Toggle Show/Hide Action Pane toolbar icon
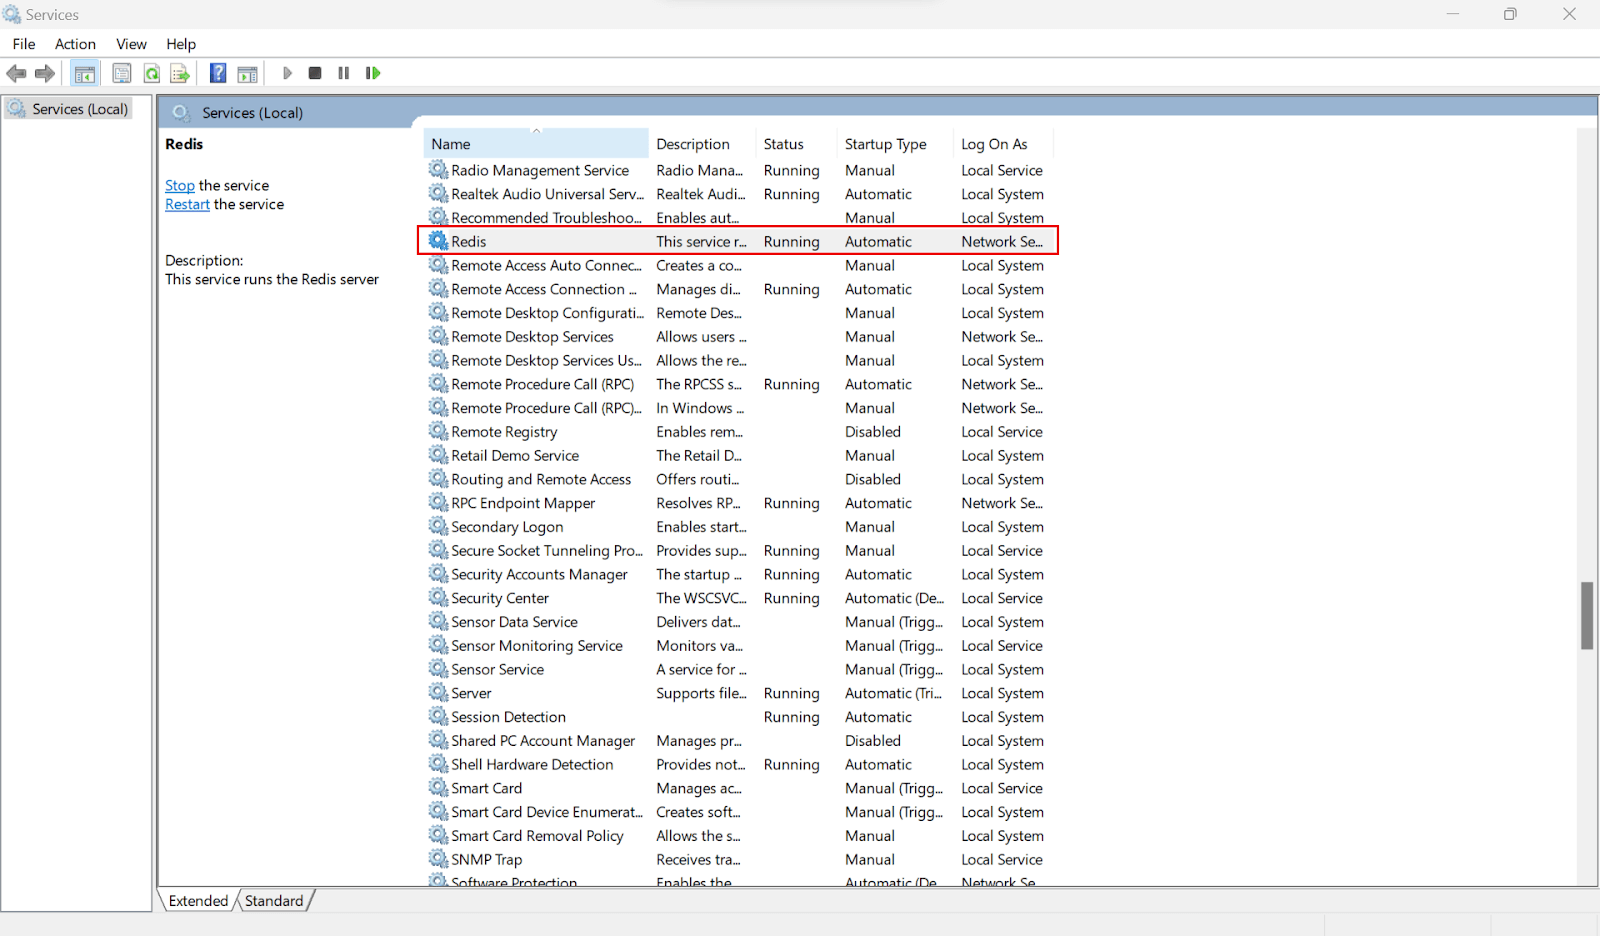 tap(248, 73)
